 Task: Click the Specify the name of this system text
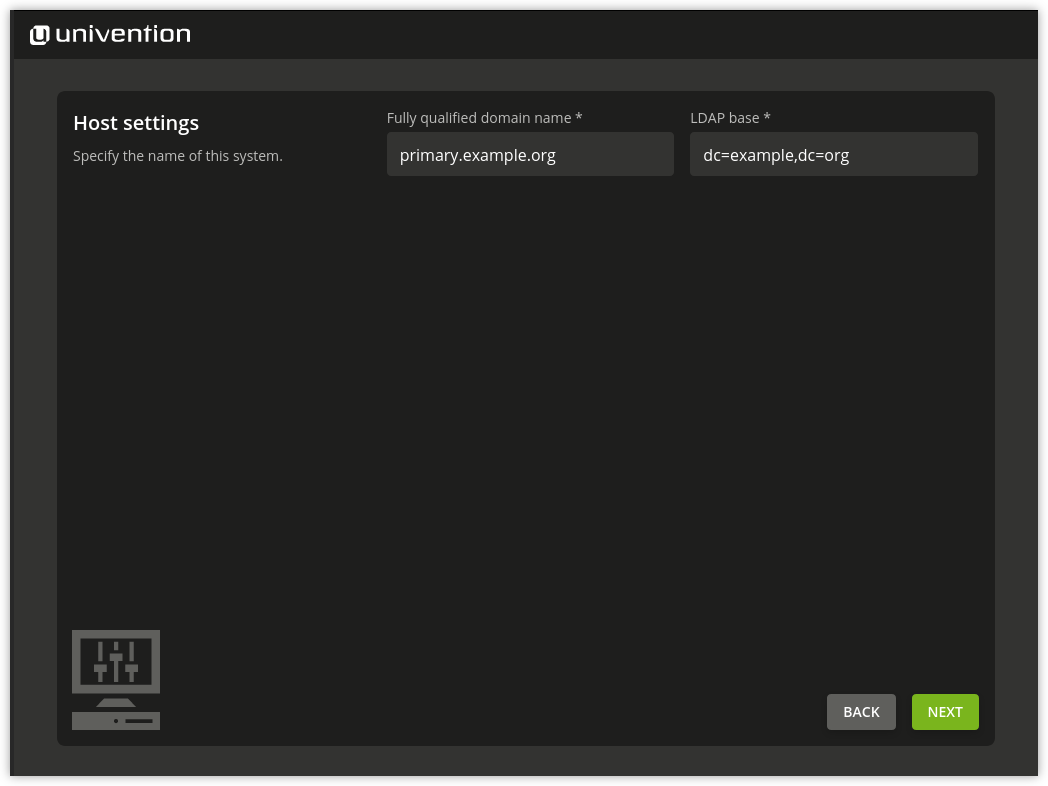click(x=177, y=155)
